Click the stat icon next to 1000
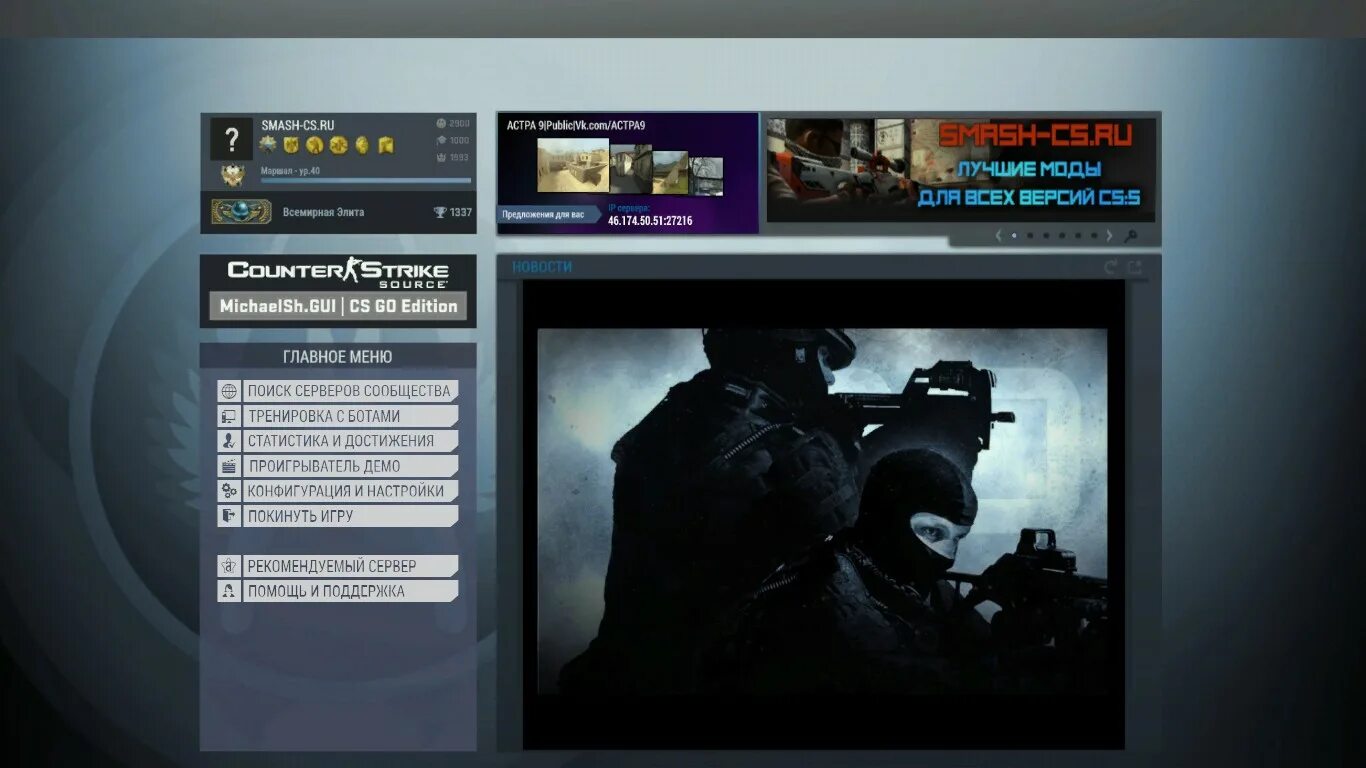 click(441, 140)
